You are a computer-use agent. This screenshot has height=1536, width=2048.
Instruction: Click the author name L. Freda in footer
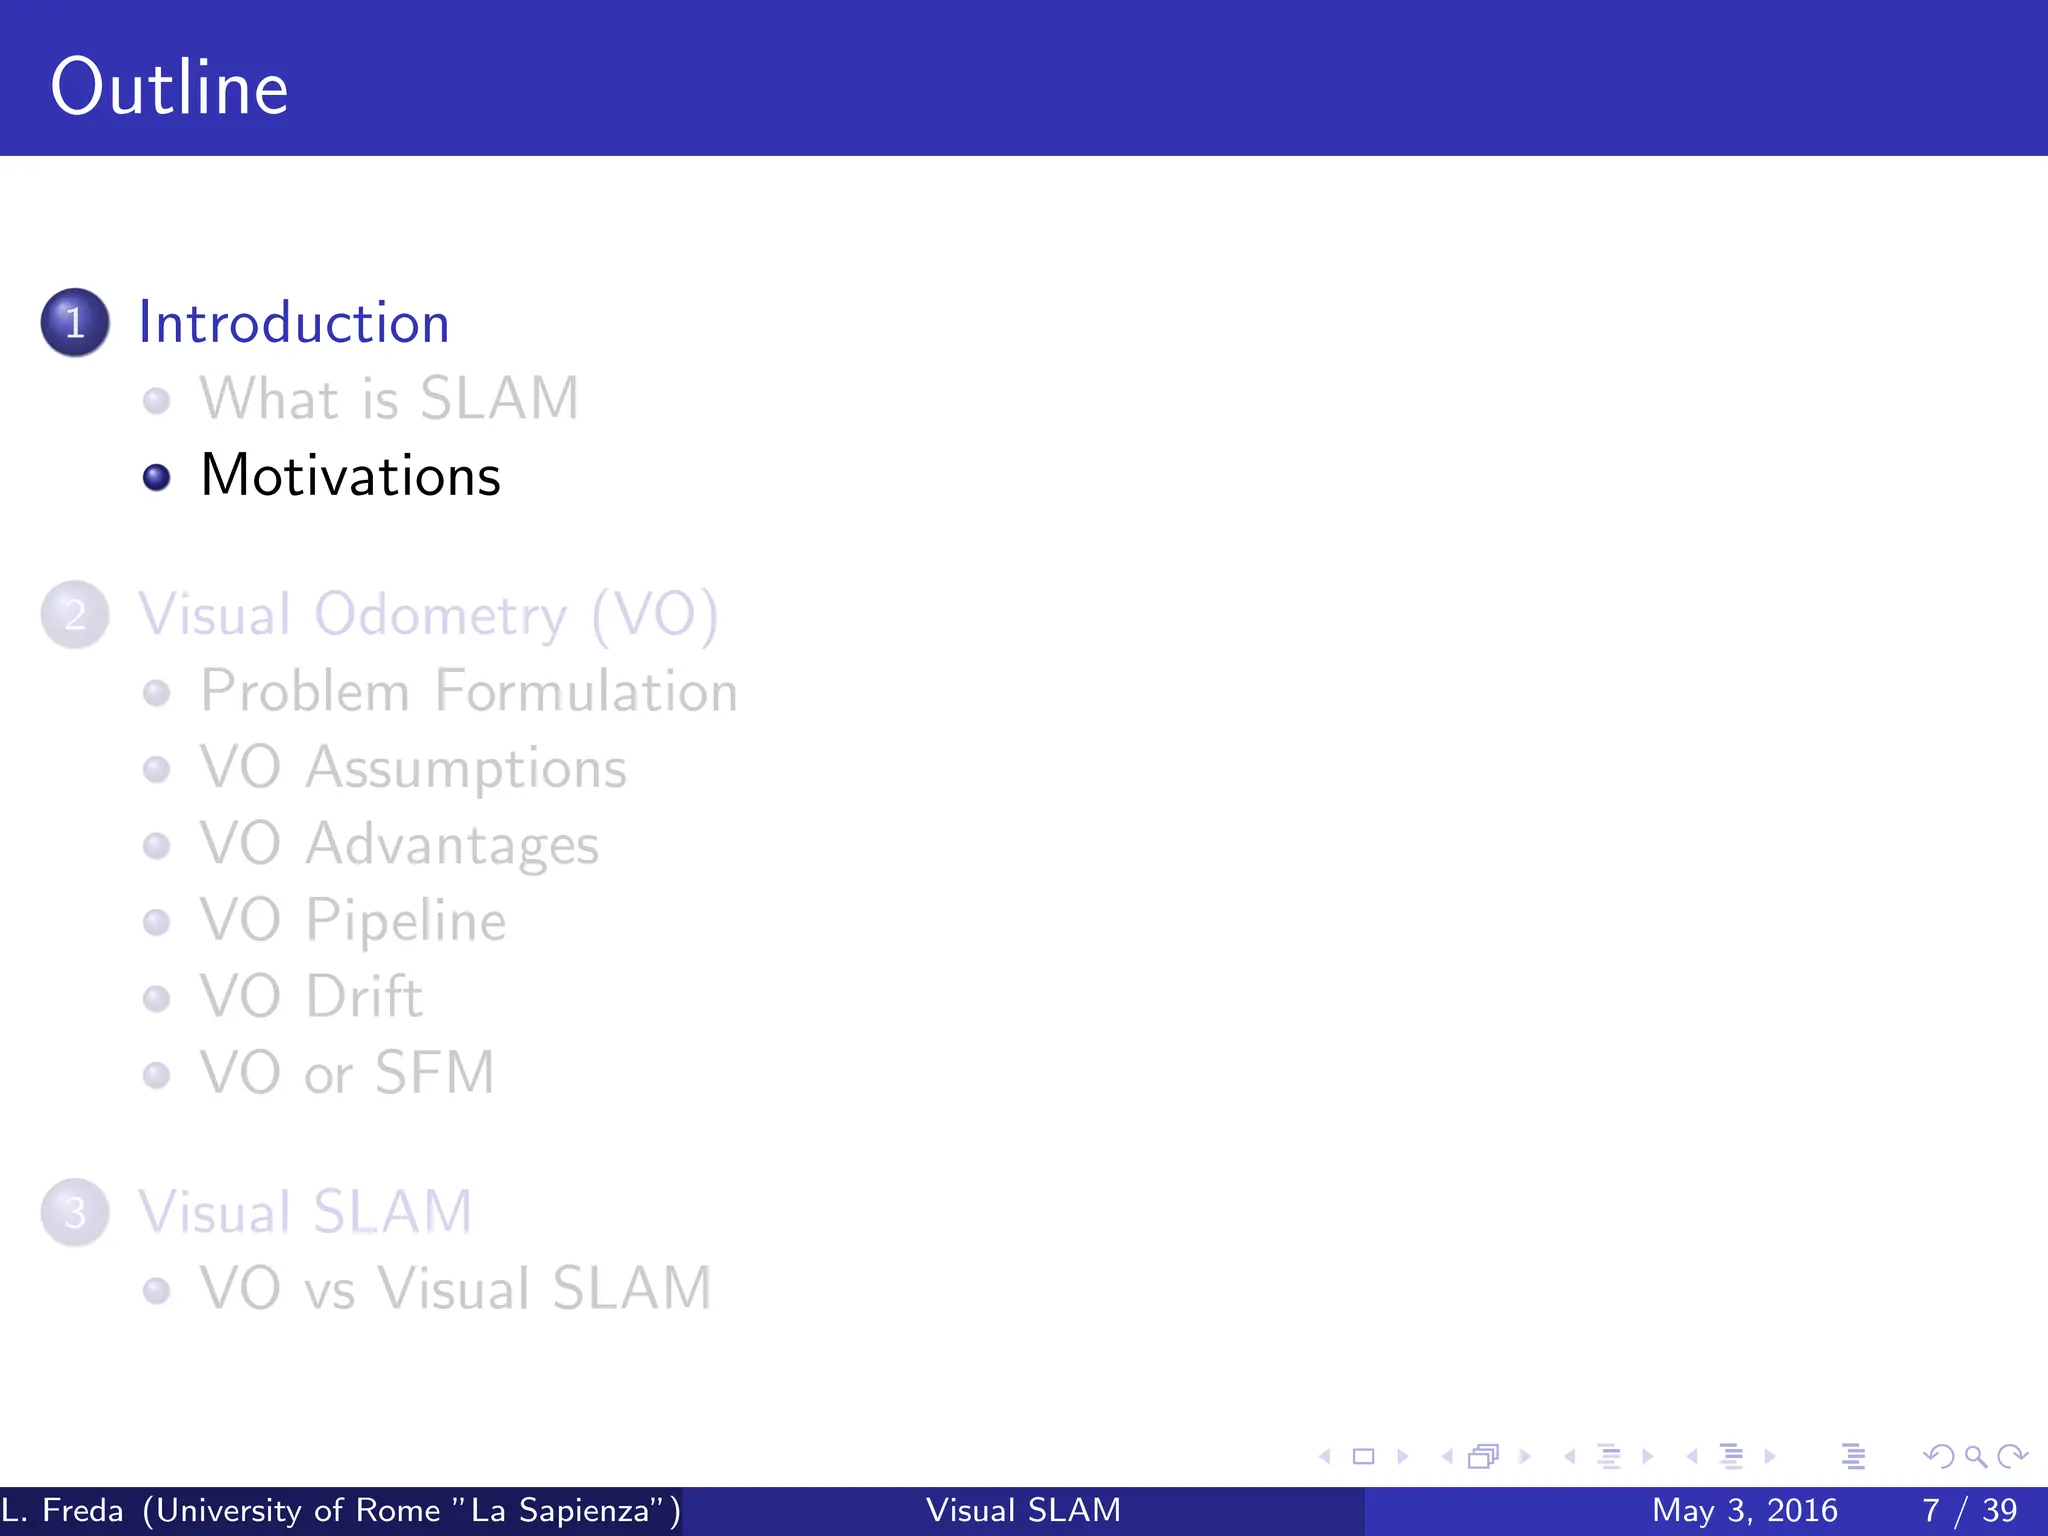click(x=62, y=1510)
